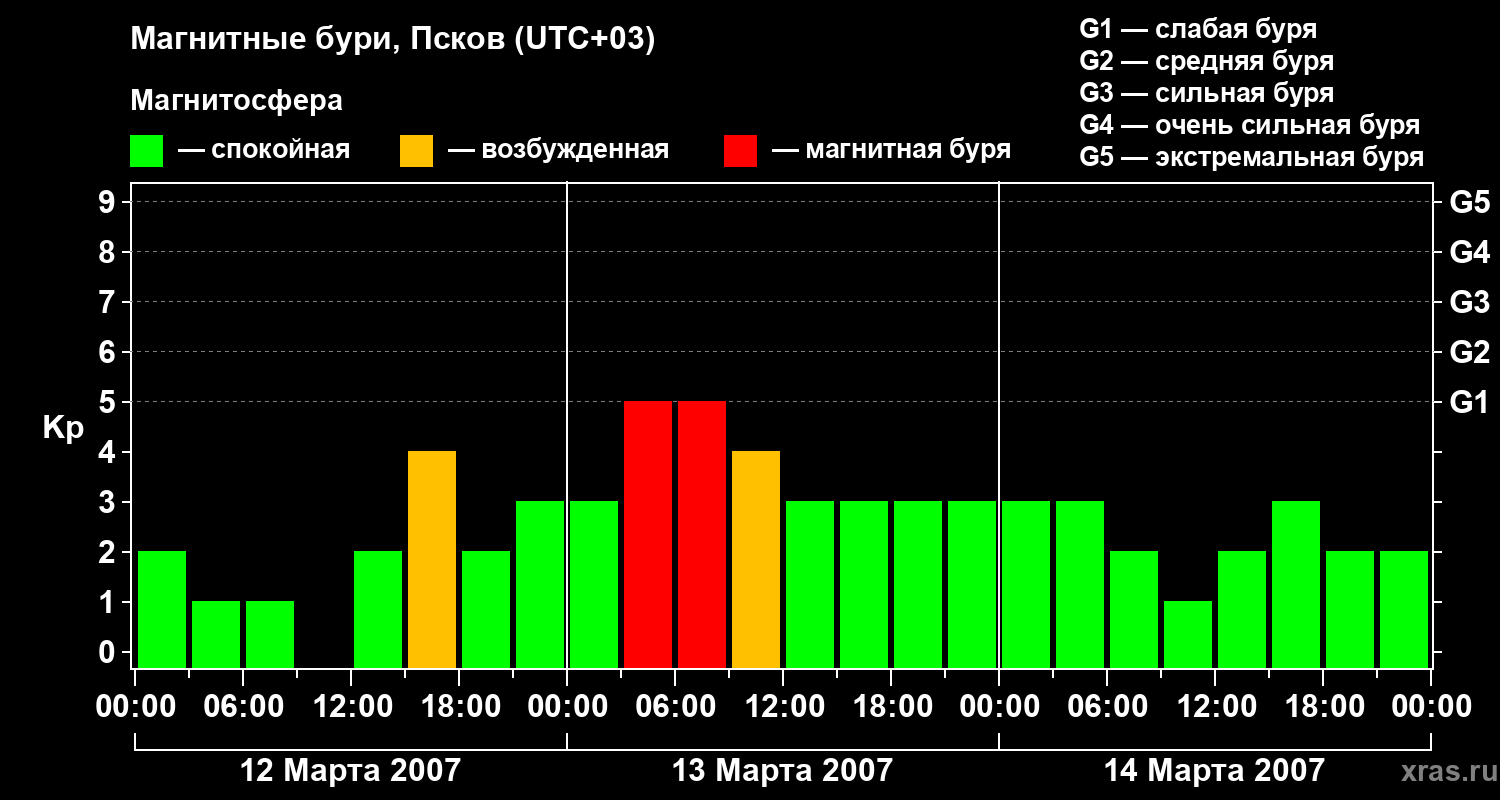The height and width of the screenshot is (800, 1500).
Task: Select the "12 Марта 2007" date label
Action: point(351,771)
